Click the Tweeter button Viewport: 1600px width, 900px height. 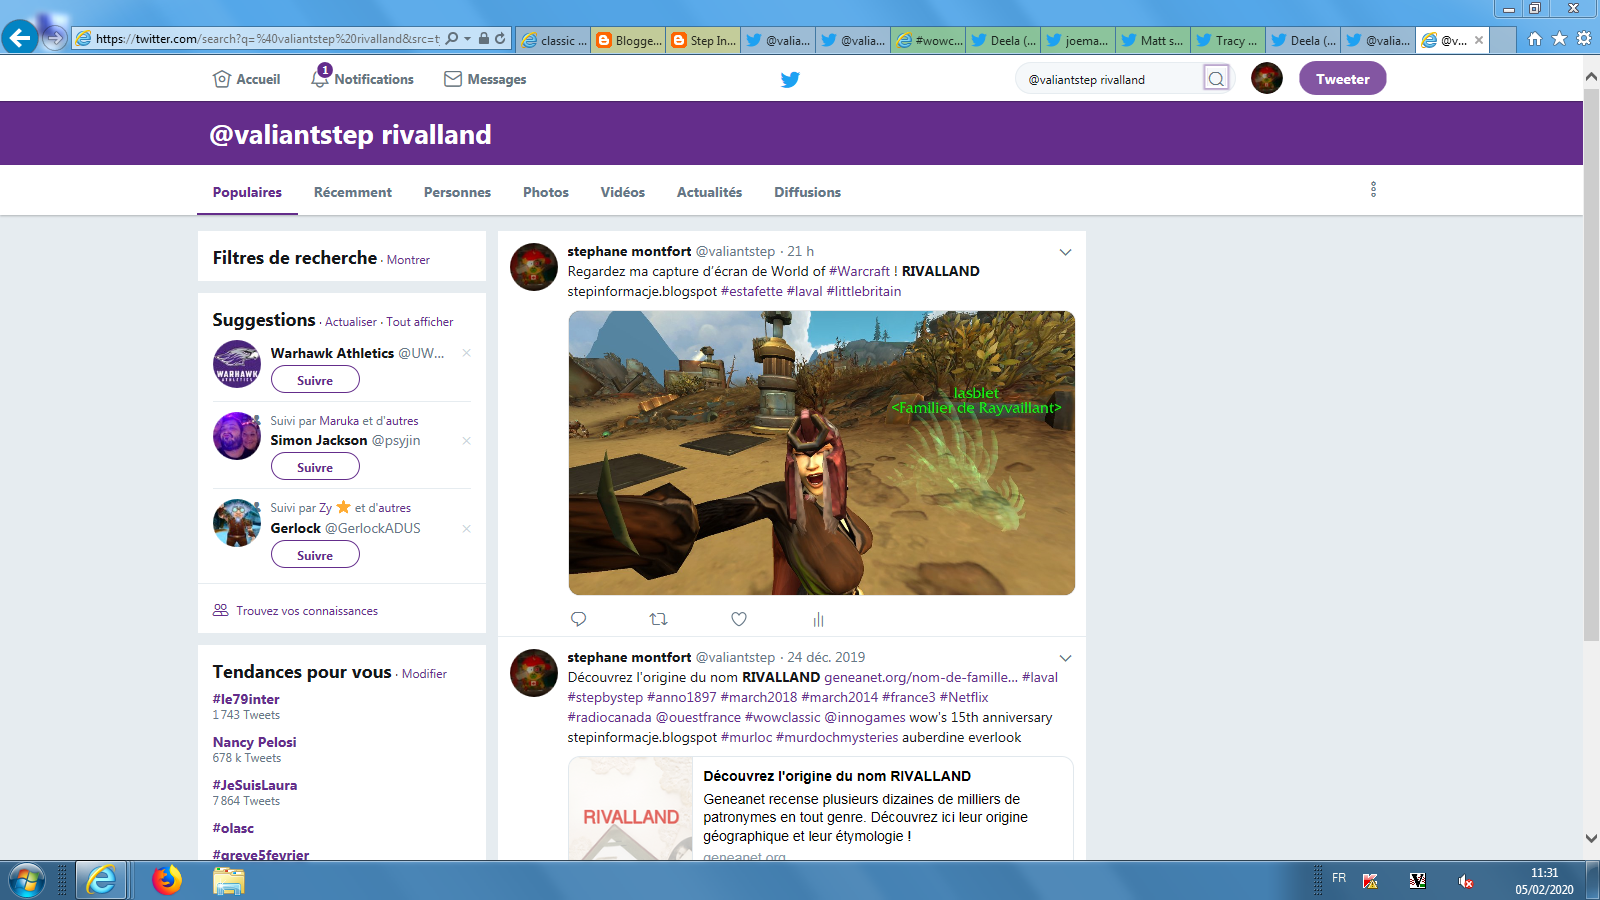[1342, 78]
